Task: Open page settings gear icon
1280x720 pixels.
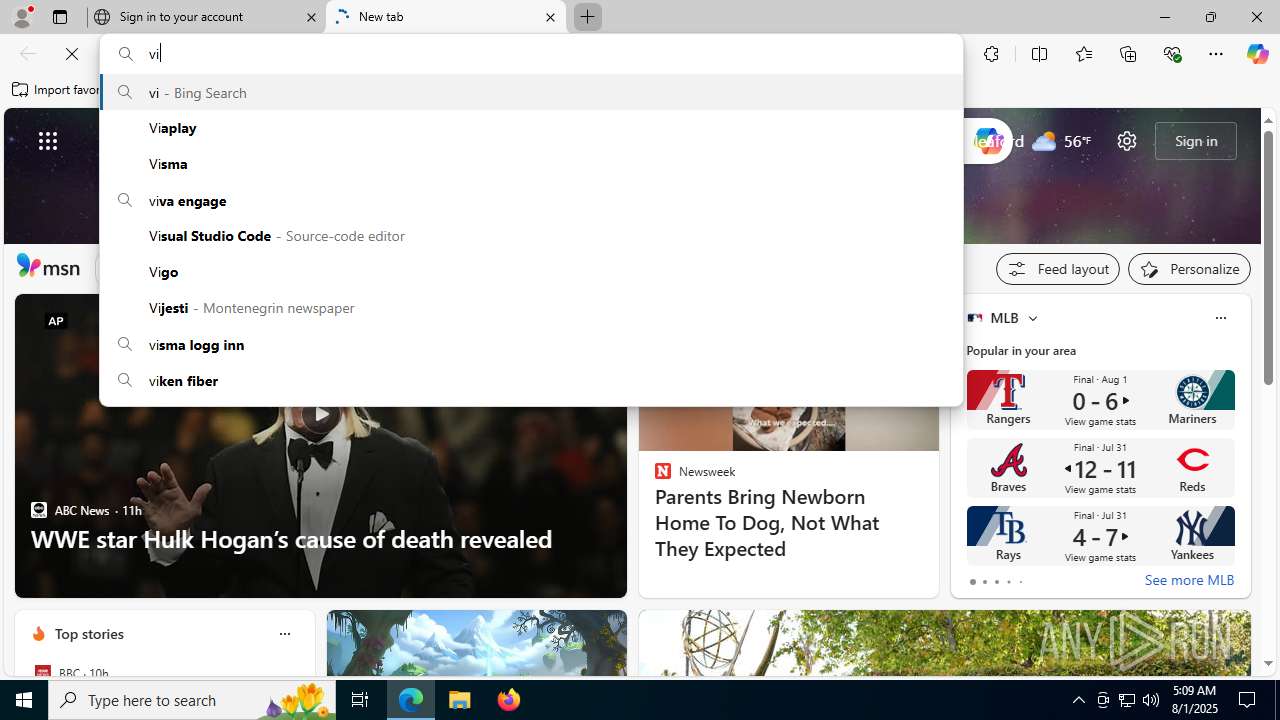Action: (1127, 141)
